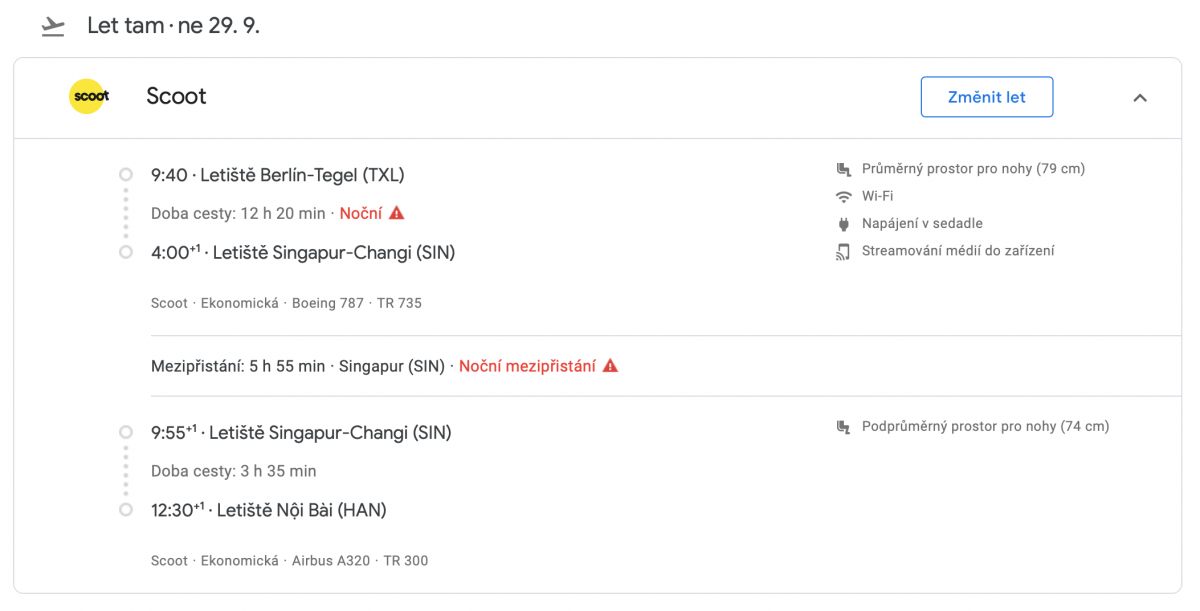
Task: Click the red Noční mezipřistání warning label
Action: [x=527, y=366]
